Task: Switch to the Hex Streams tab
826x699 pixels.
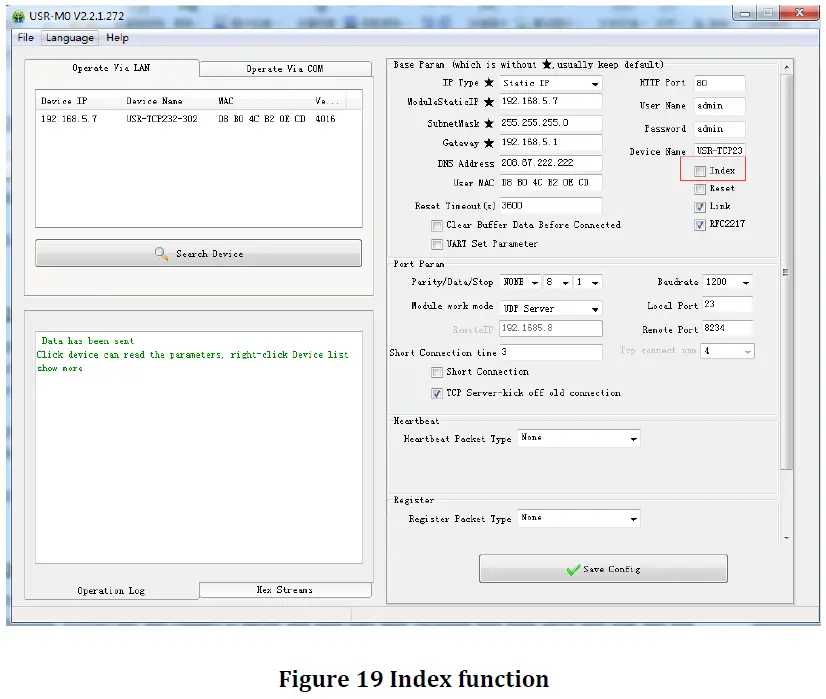Action: pyautogui.click(x=284, y=590)
